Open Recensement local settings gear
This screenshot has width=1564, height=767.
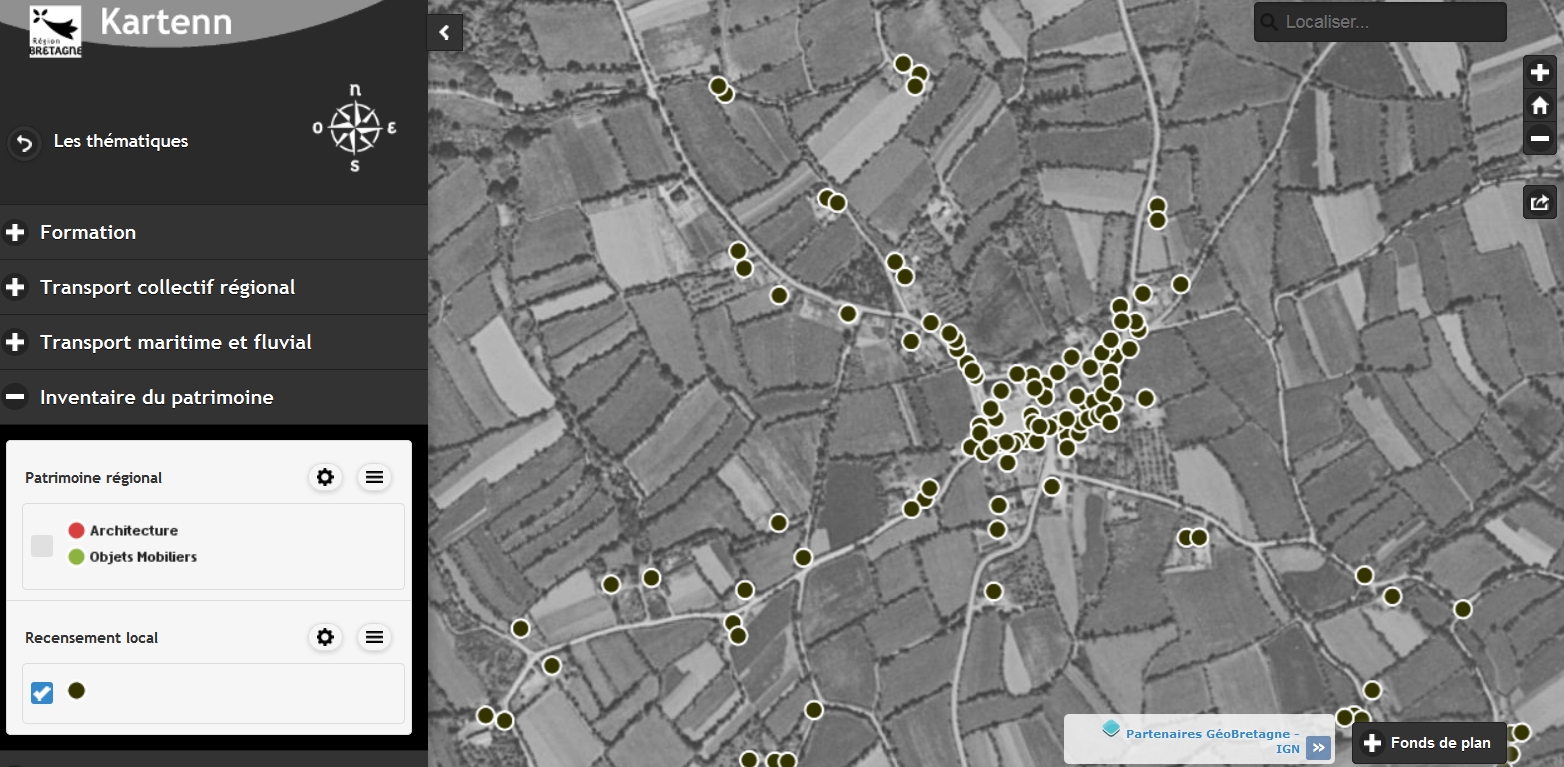325,637
